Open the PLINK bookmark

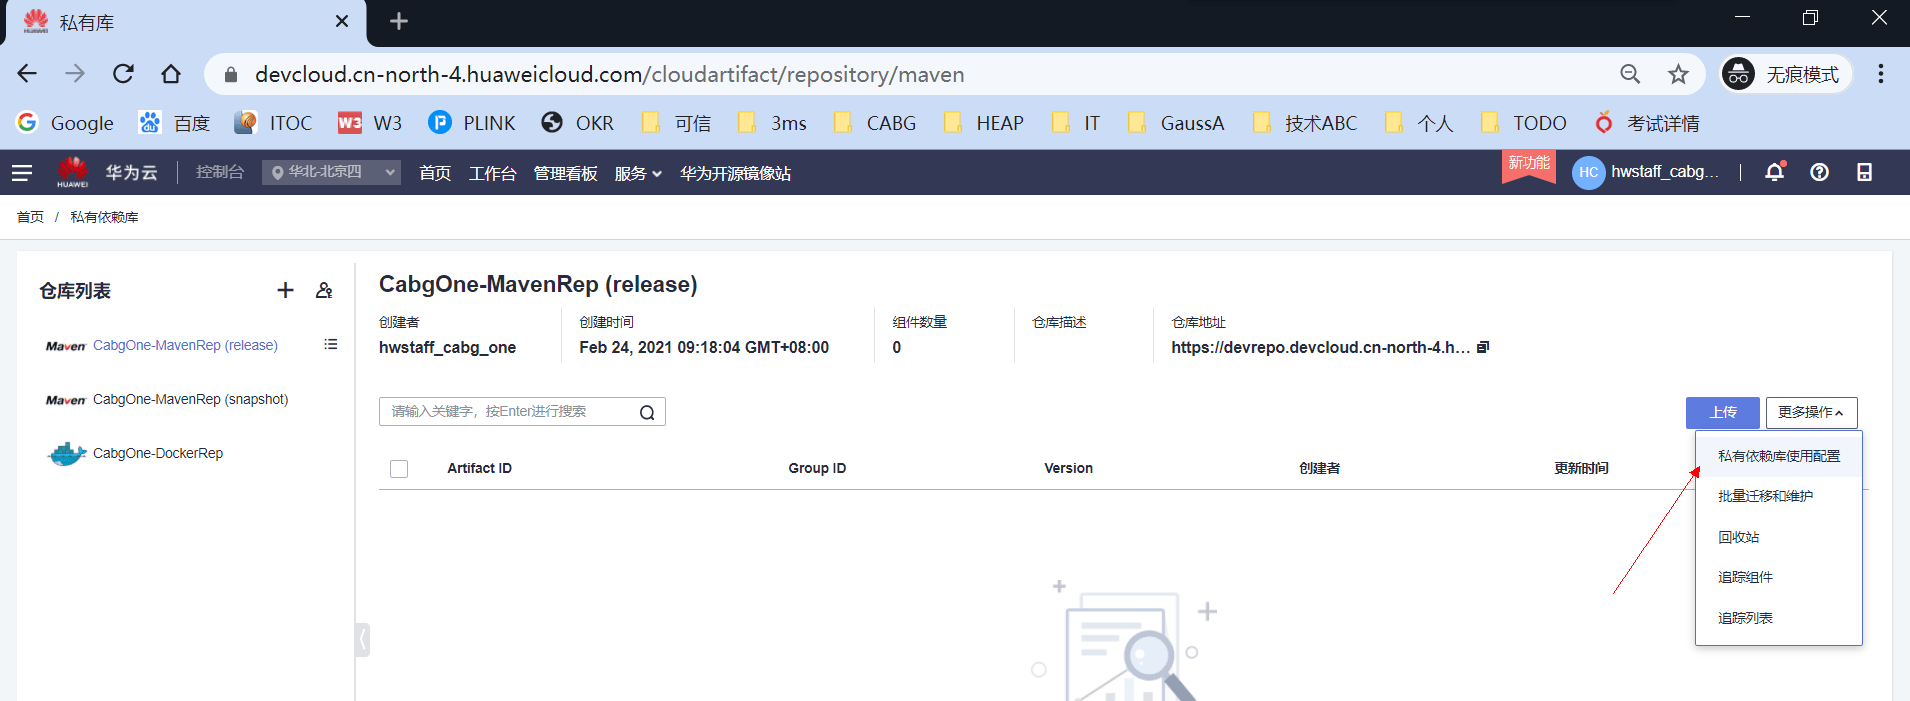pyautogui.click(x=472, y=123)
